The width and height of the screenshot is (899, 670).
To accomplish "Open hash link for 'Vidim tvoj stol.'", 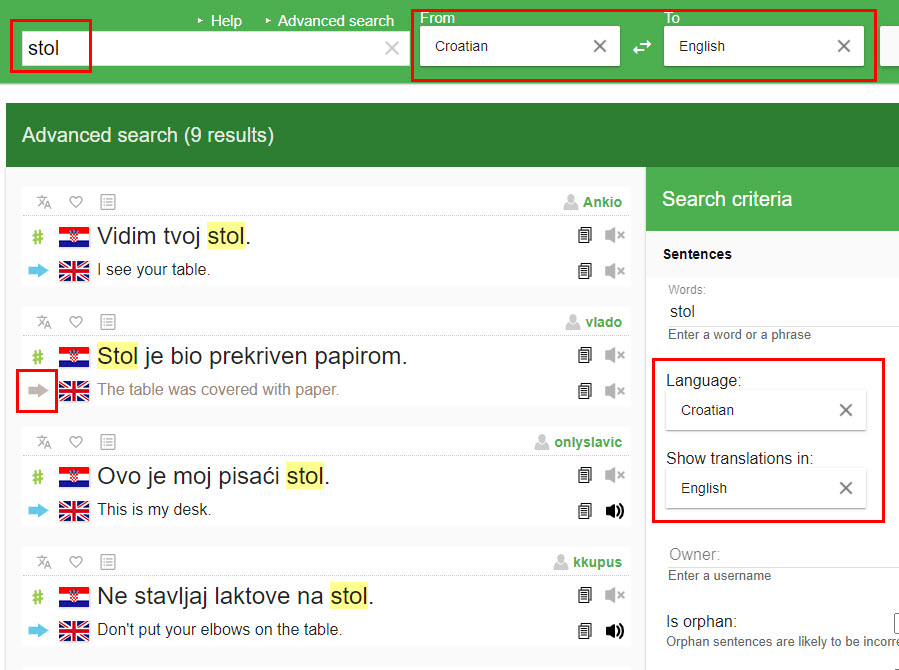I will (38, 237).
